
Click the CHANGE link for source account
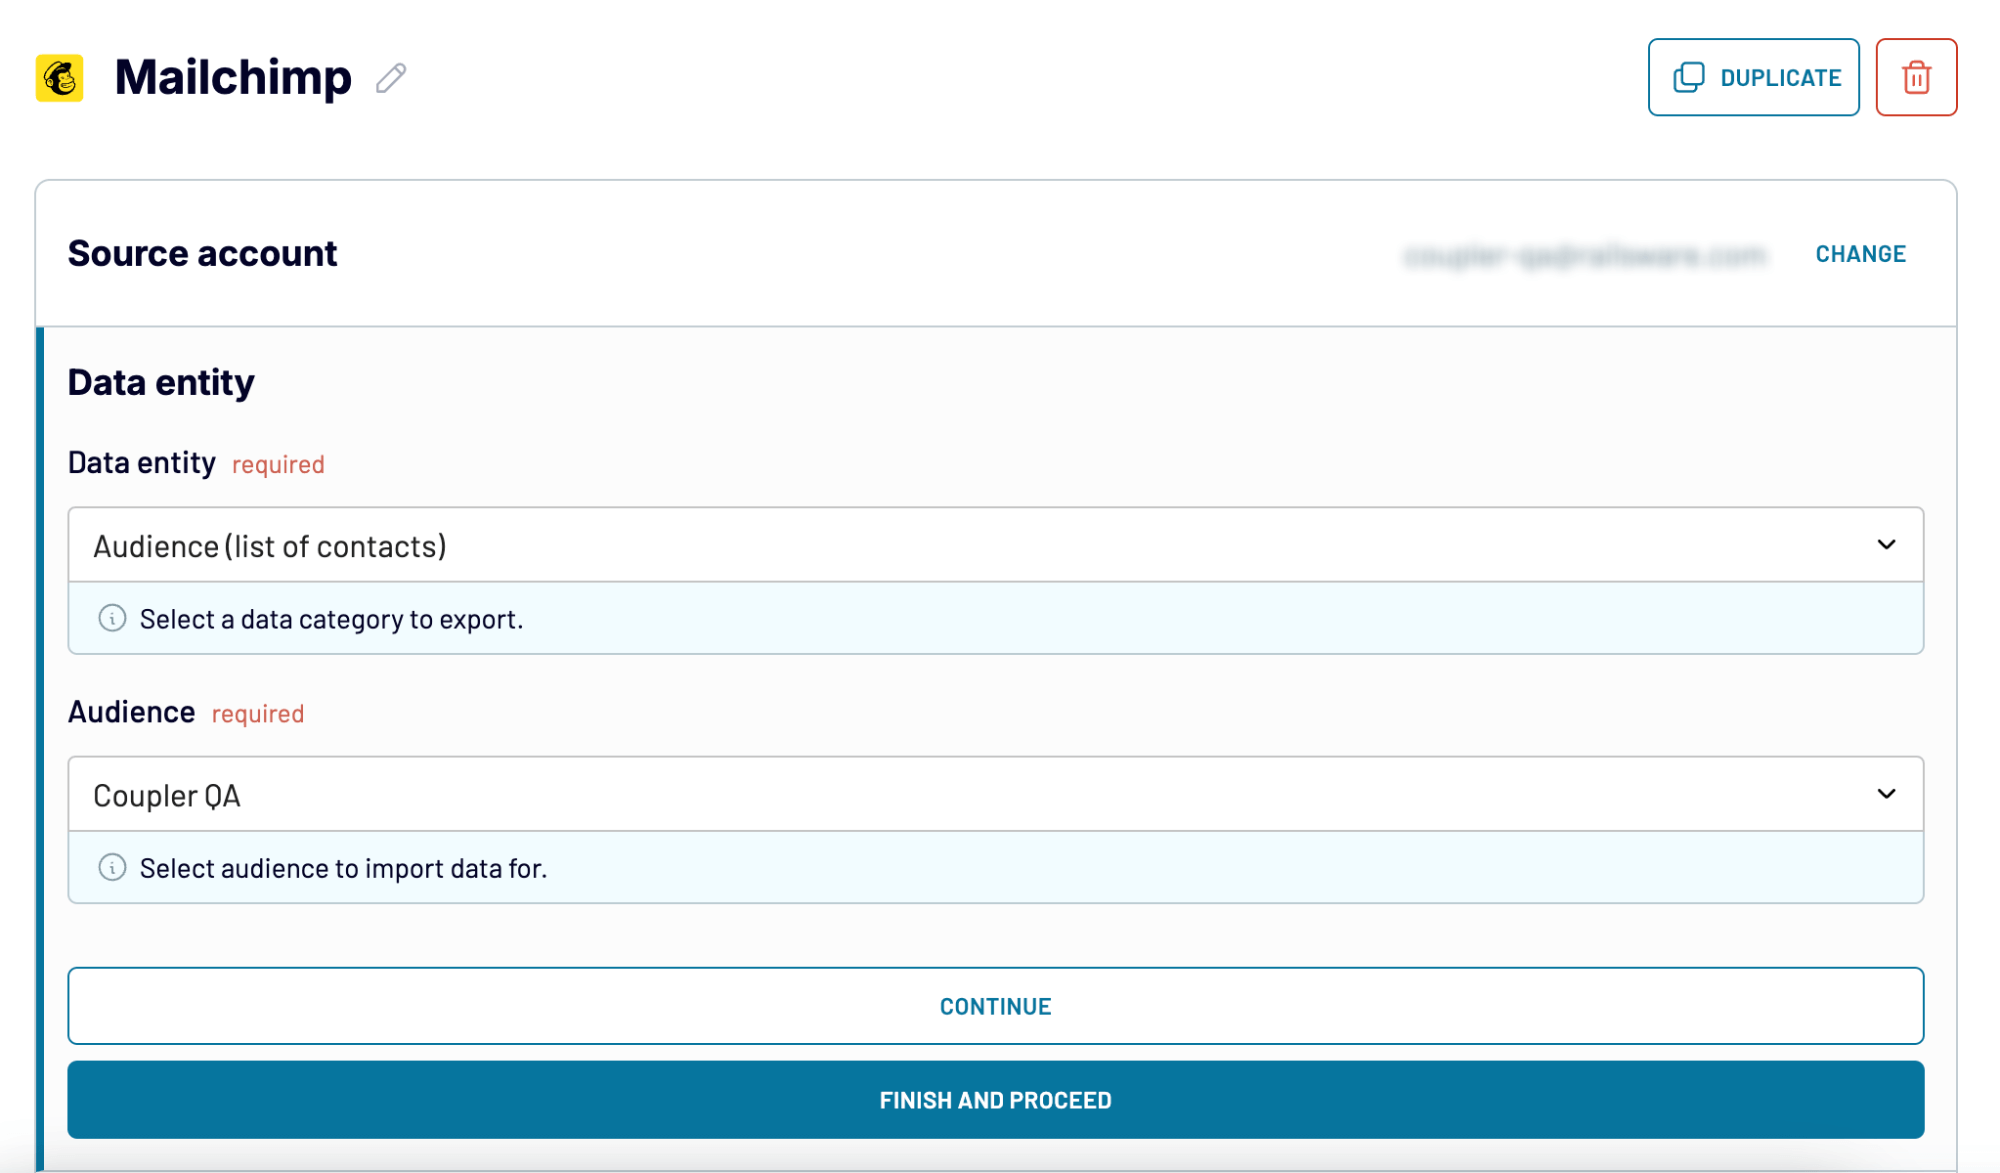(1860, 253)
